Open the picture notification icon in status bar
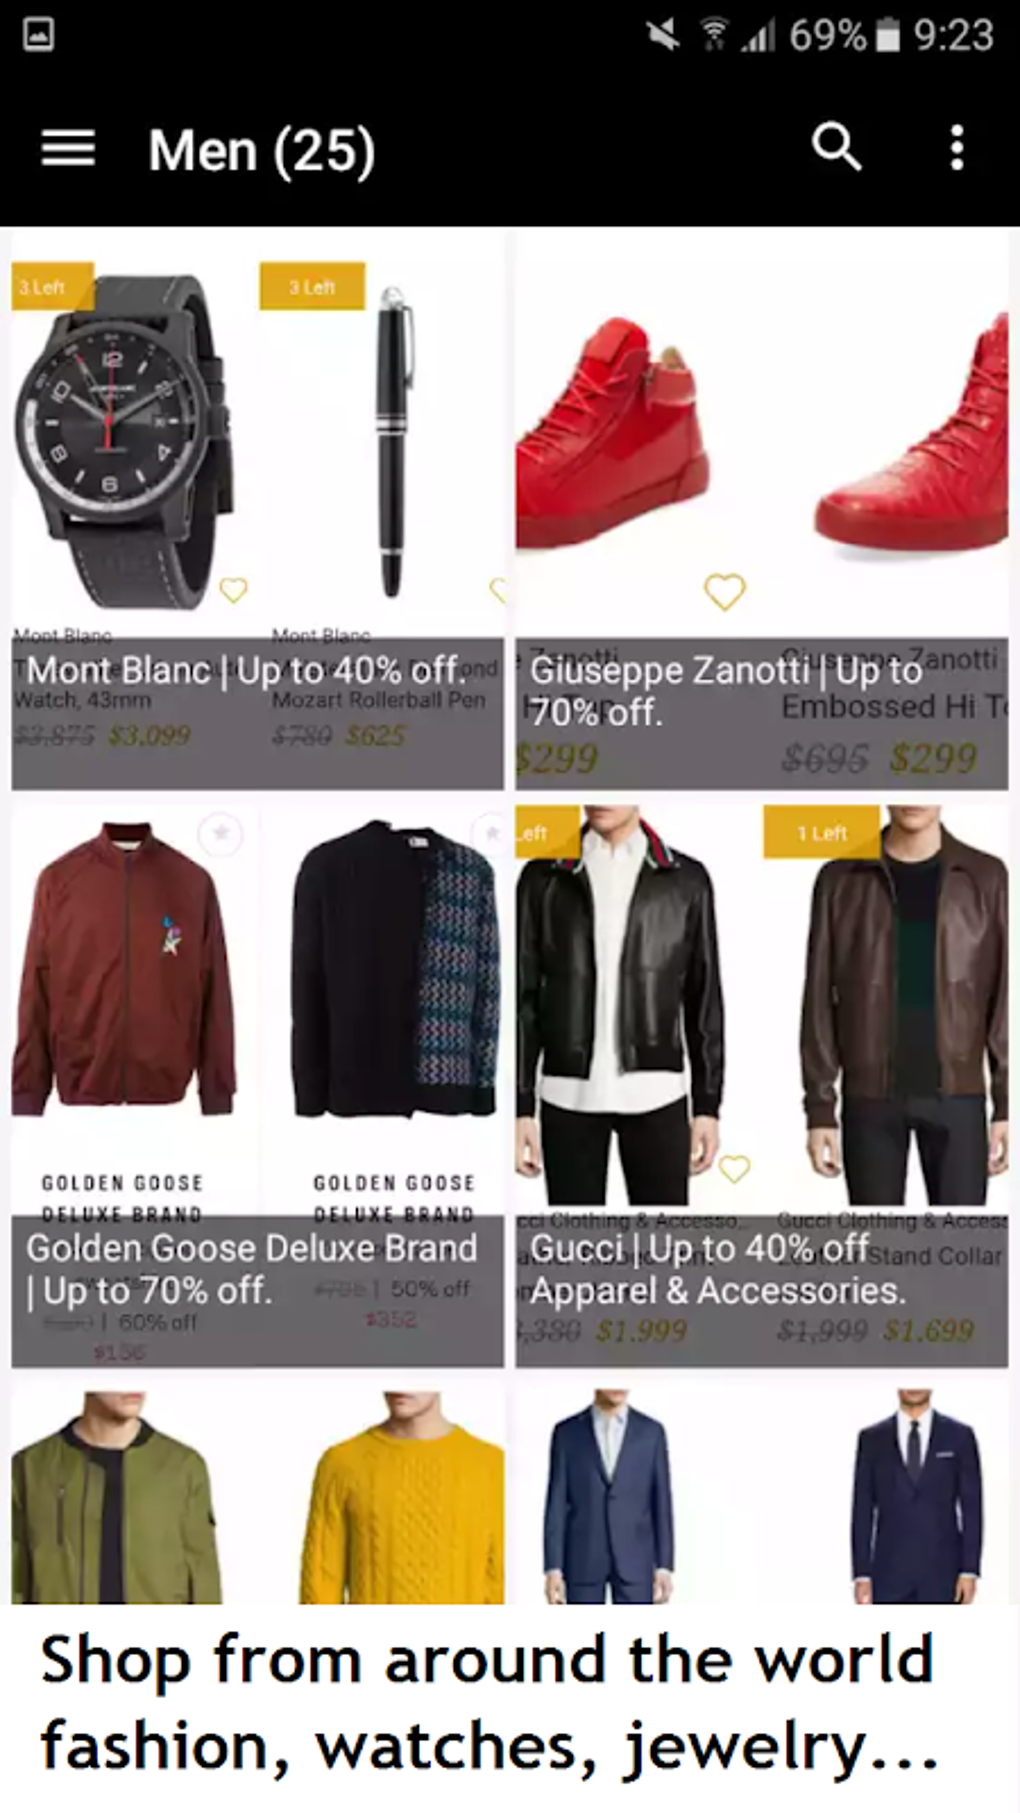This screenshot has height=1813, width=1020. point(38,35)
